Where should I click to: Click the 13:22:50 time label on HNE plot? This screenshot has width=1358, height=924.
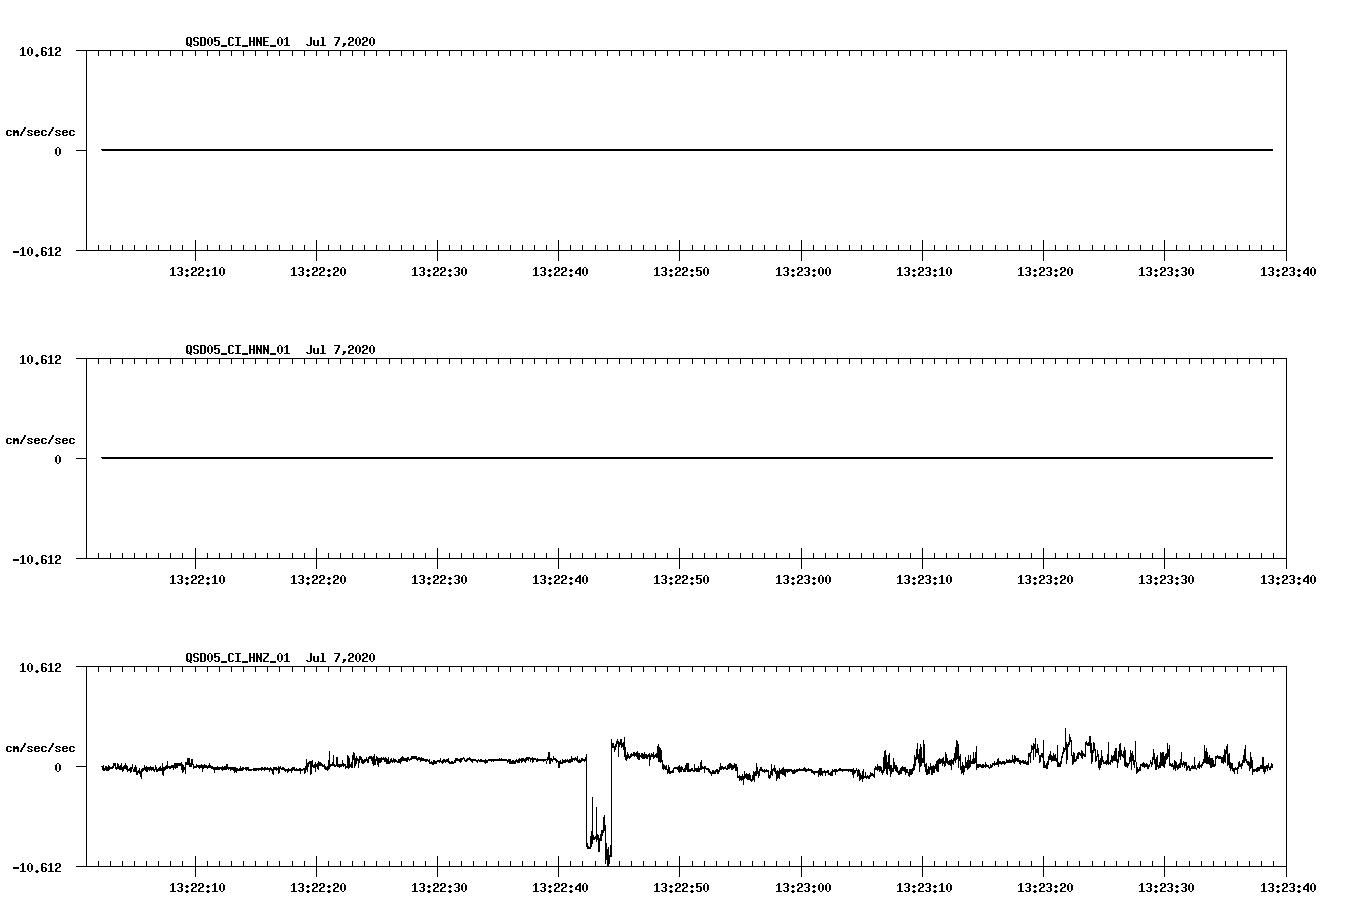(x=681, y=272)
